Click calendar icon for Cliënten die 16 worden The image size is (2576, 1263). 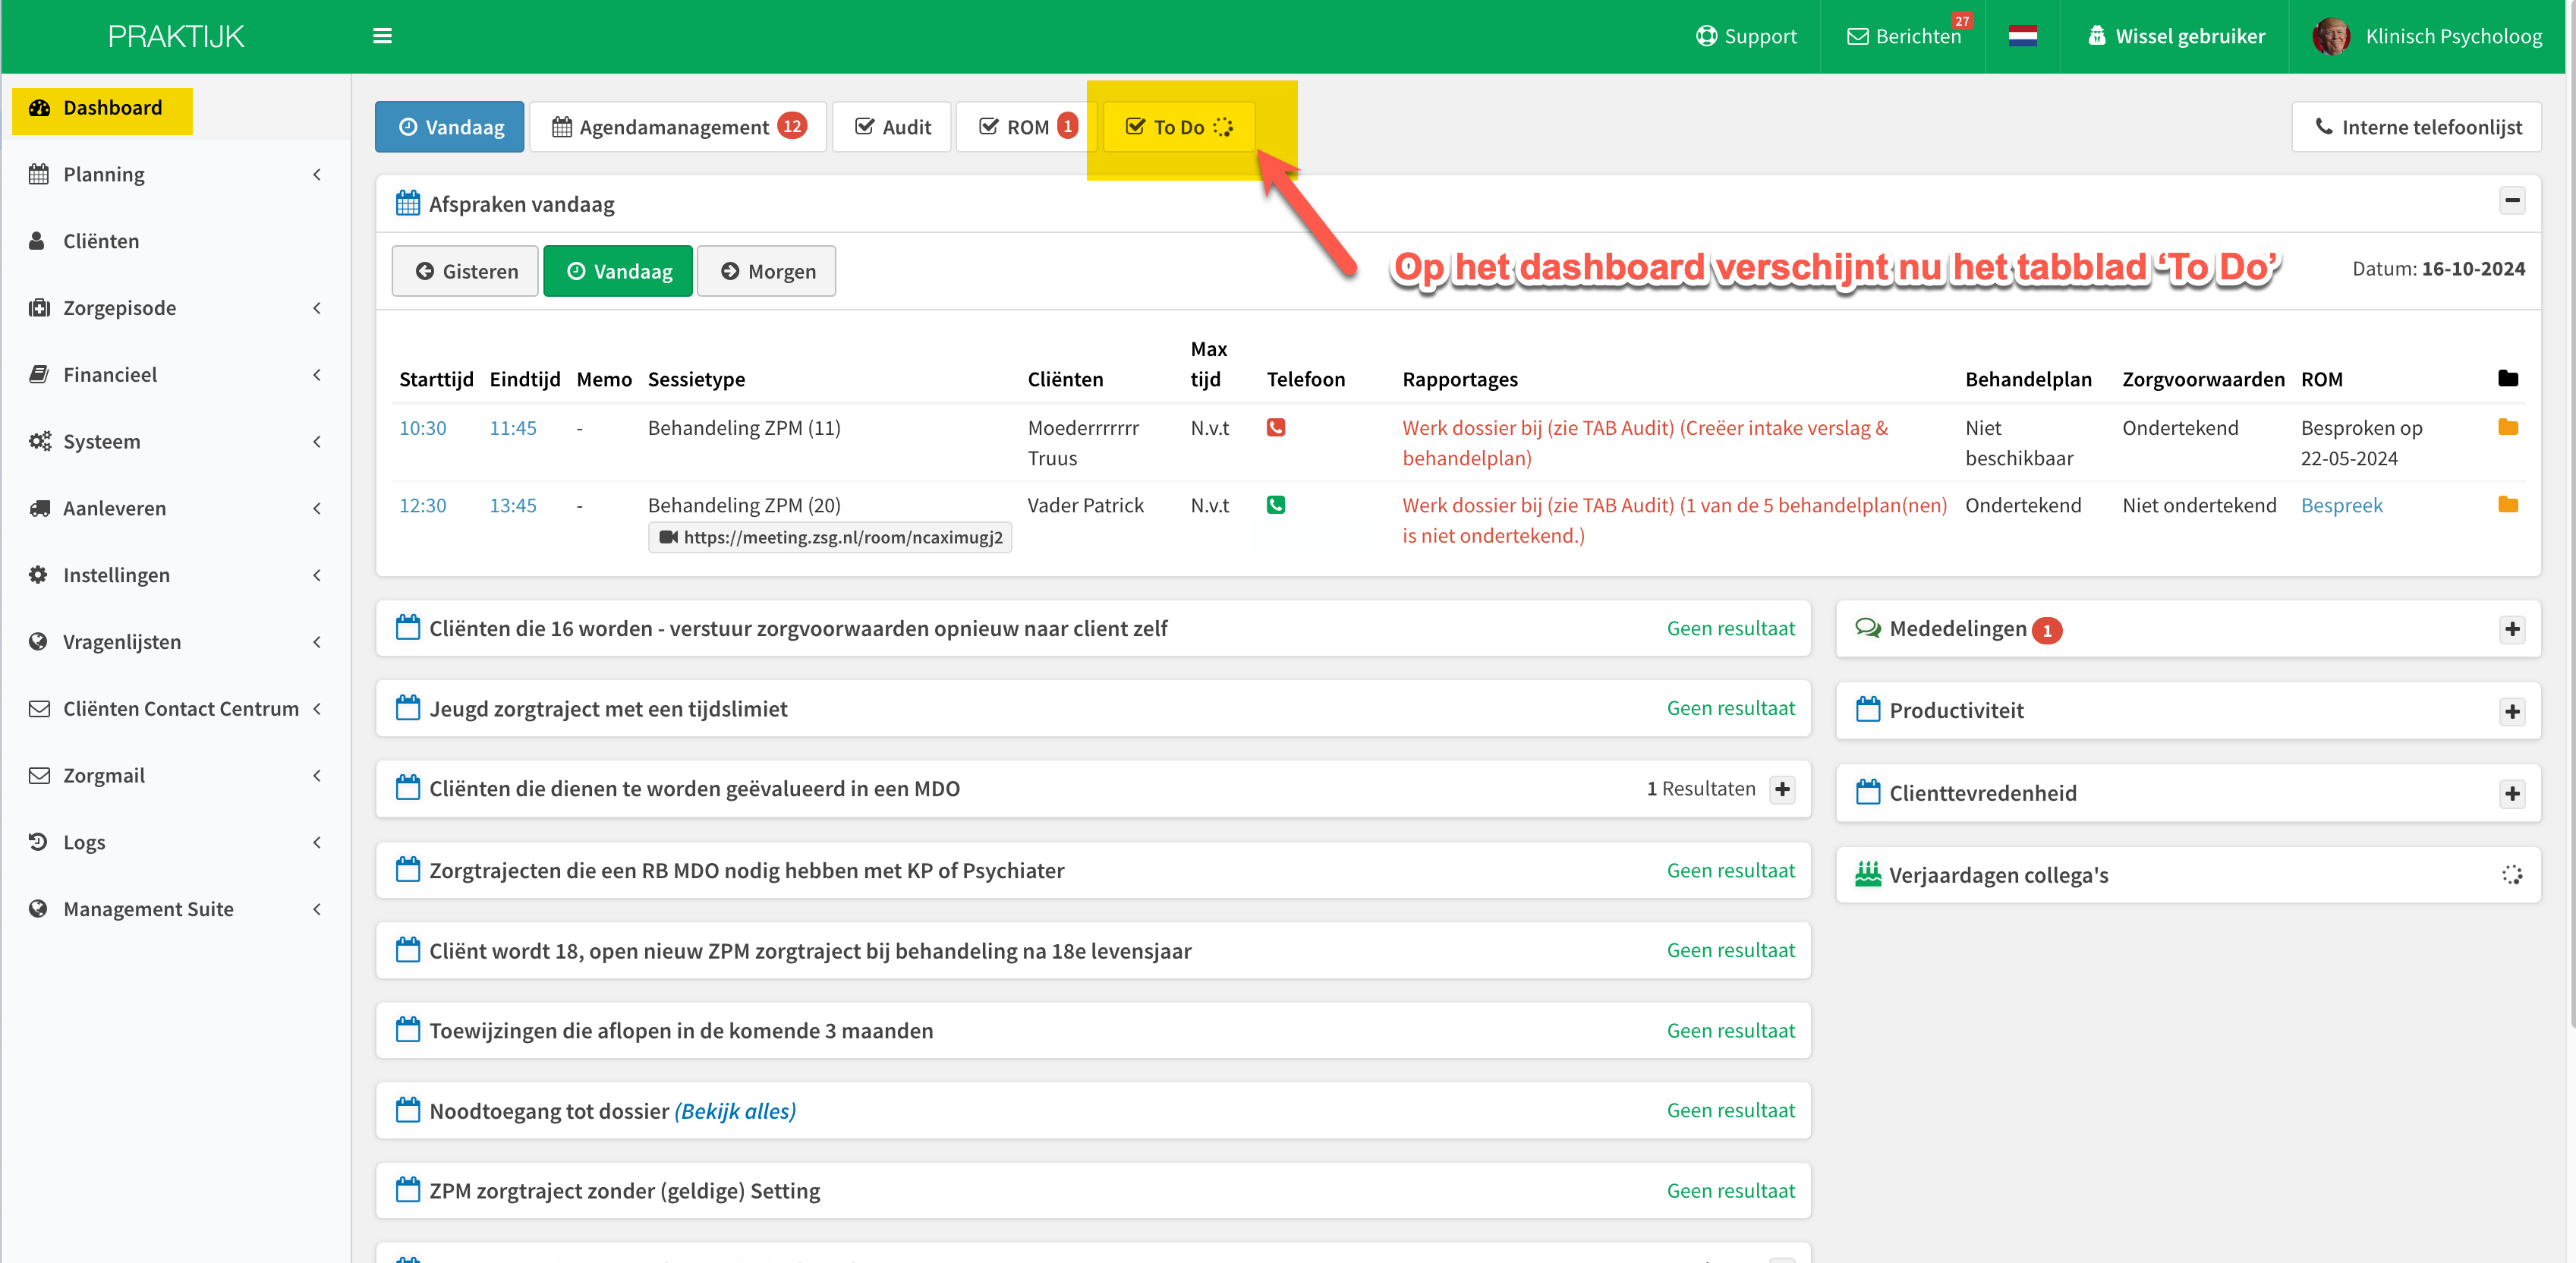[x=408, y=629]
